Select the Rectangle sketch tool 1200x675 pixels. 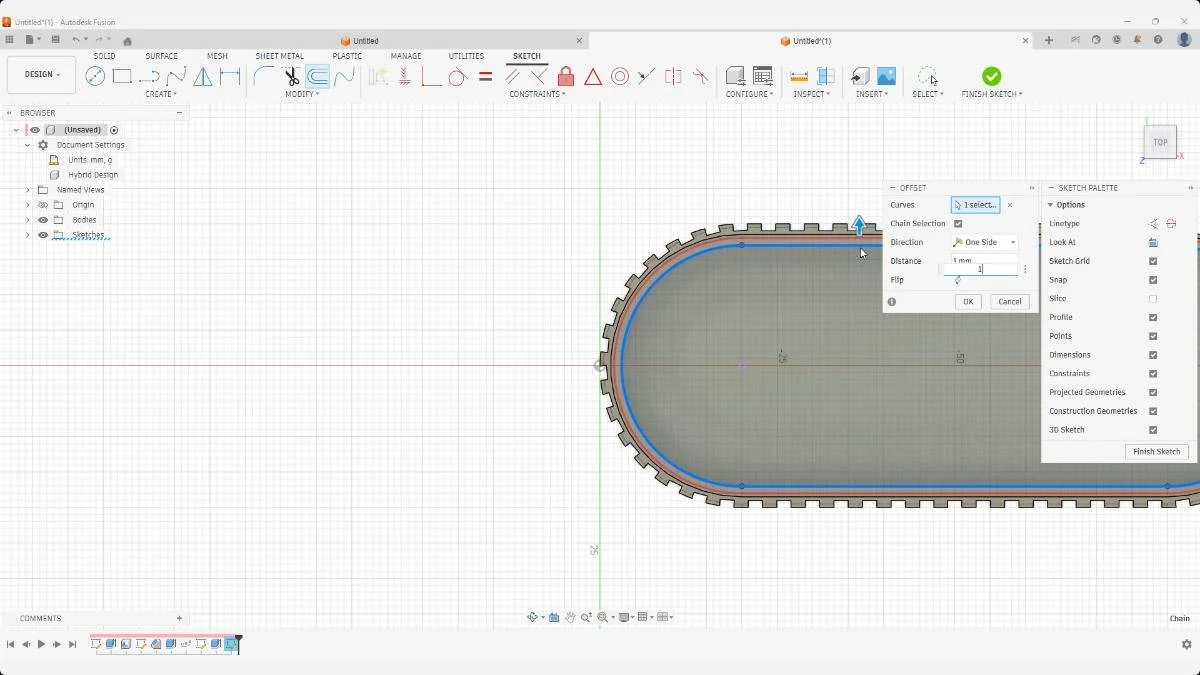(x=124, y=76)
